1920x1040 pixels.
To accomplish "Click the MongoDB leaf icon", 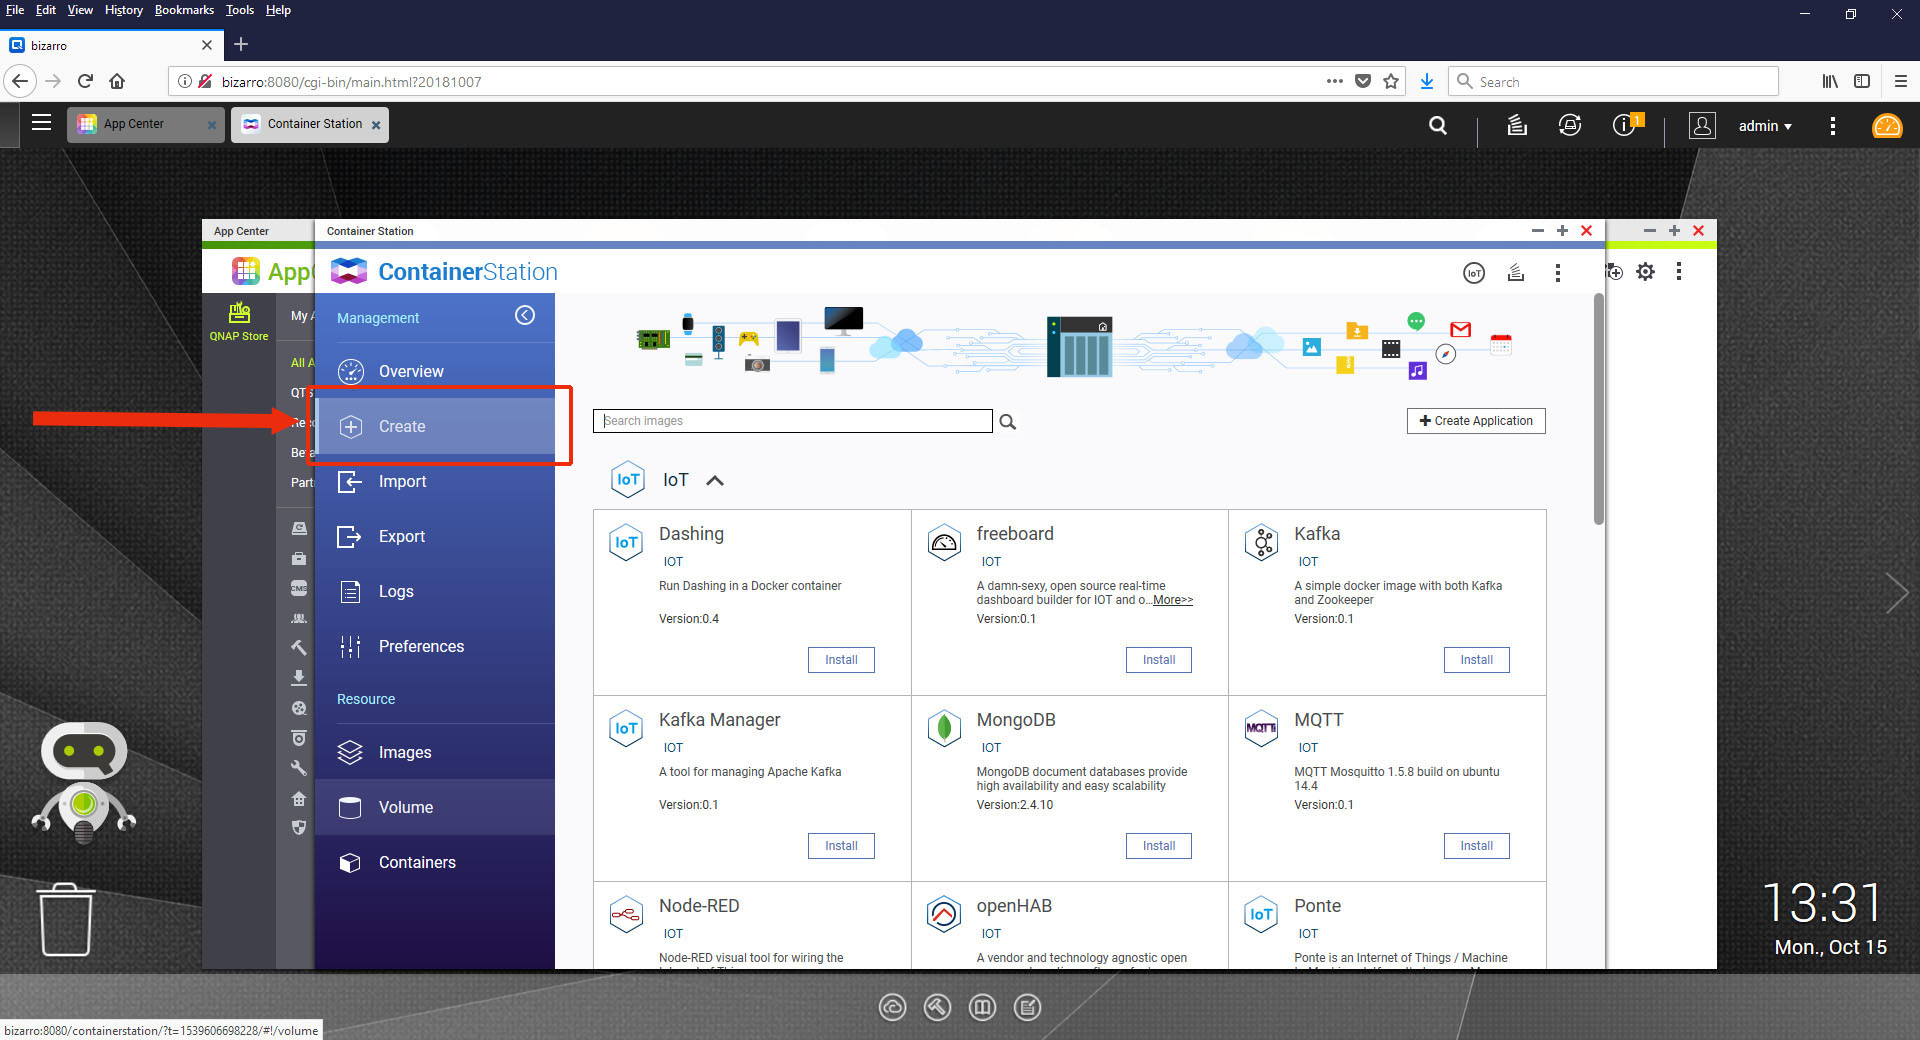I will (x=944, y=729).
